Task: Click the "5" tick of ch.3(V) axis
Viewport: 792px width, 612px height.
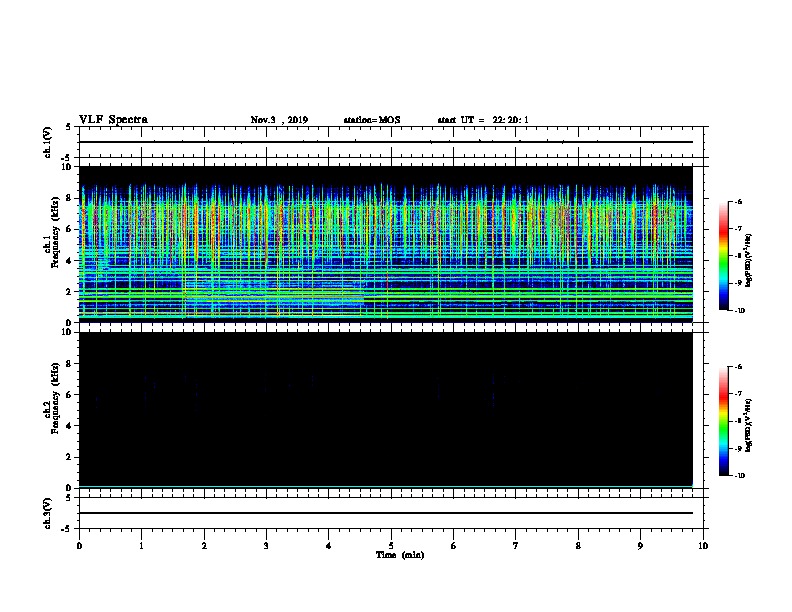Action: pyautogui.click(x=69, y=498)
